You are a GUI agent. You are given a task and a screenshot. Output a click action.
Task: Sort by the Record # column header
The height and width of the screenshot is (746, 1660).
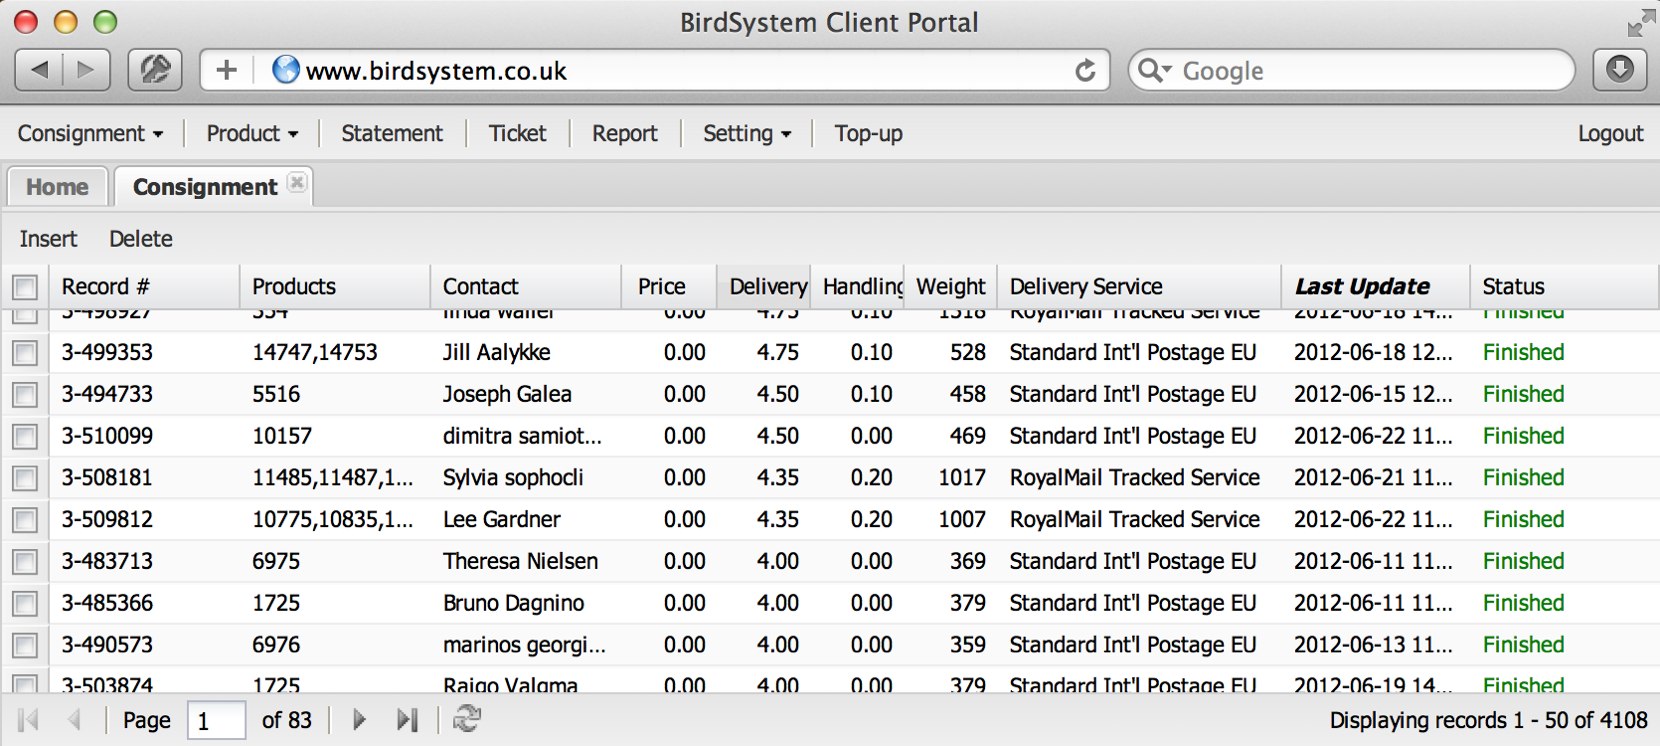pos(145,287)
